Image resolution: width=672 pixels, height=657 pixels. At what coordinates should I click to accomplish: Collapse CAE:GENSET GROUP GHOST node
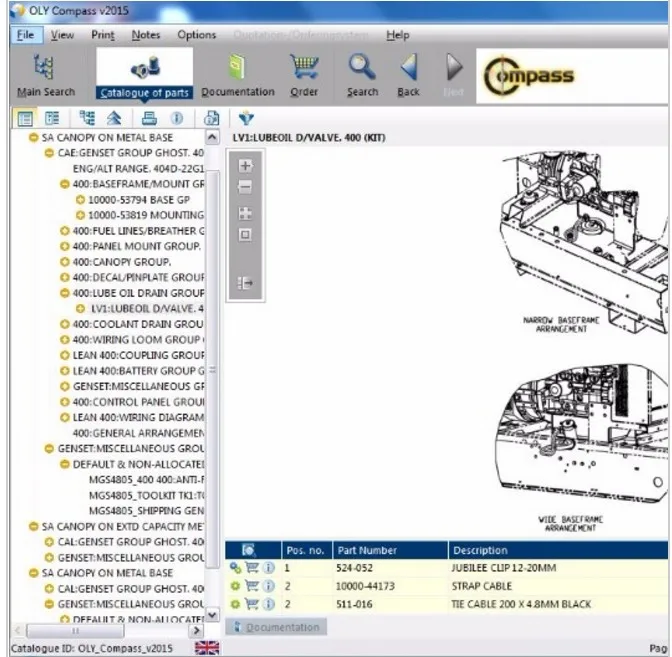49,153
